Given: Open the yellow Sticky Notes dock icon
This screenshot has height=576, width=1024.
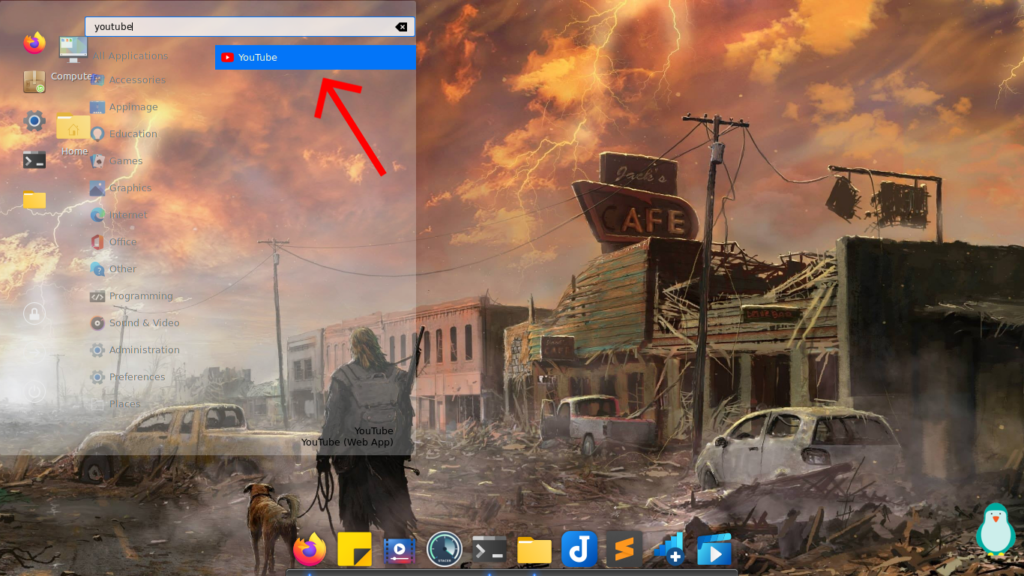Looking at the screenshot, I should pos(355,550).
